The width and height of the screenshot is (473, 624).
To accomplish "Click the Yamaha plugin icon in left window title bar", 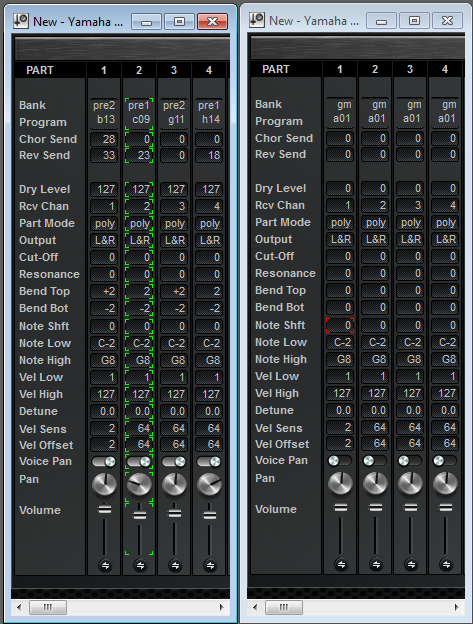I will (x=21, y=21).
